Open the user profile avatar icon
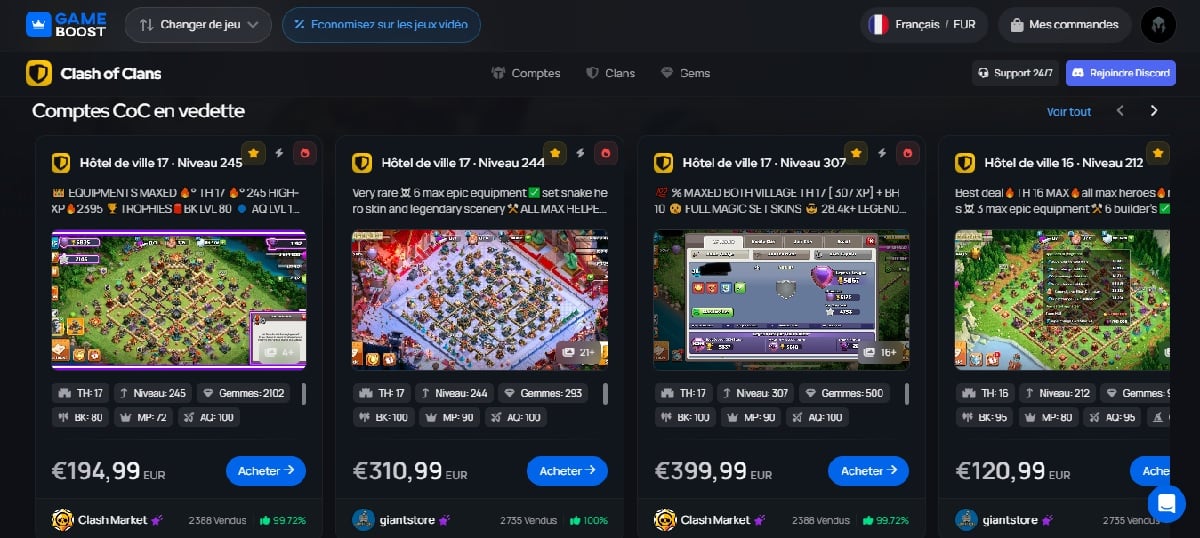1200x538 pixels. tap(1158, 24)
